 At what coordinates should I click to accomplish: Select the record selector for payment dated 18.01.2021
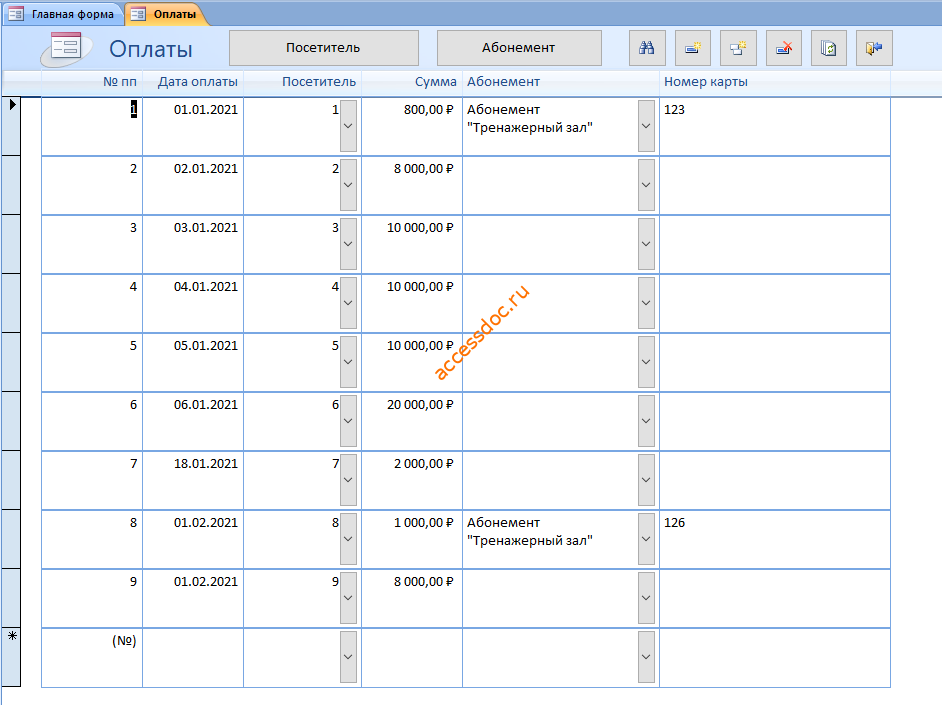(11, 480)
